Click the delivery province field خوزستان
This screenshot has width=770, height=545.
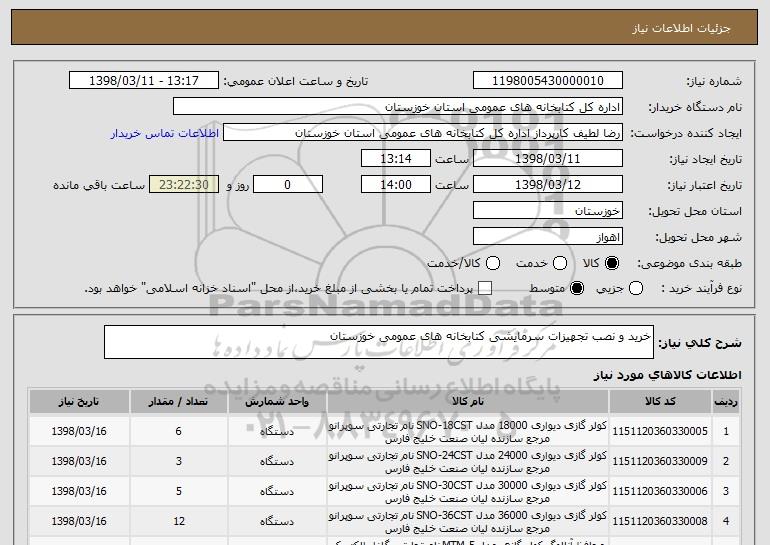548,211
